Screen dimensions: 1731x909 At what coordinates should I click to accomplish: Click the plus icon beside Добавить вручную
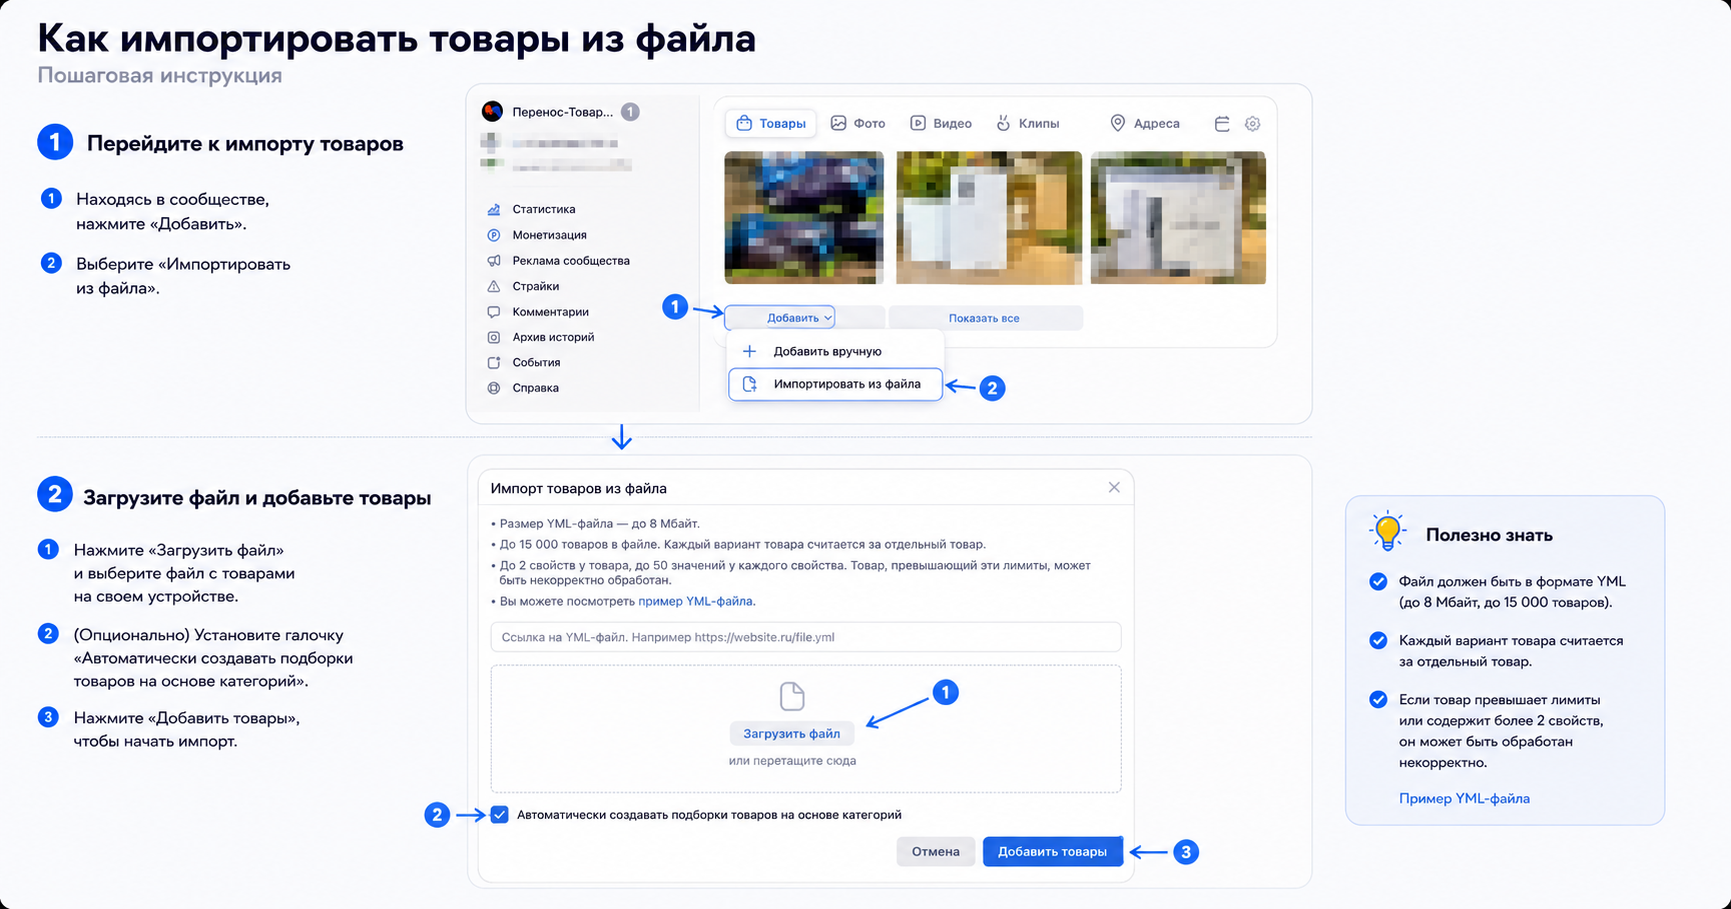pos(749,351)
